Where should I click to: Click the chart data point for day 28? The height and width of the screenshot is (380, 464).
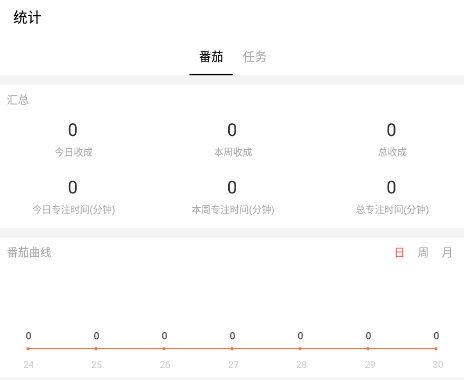point(300,349)
